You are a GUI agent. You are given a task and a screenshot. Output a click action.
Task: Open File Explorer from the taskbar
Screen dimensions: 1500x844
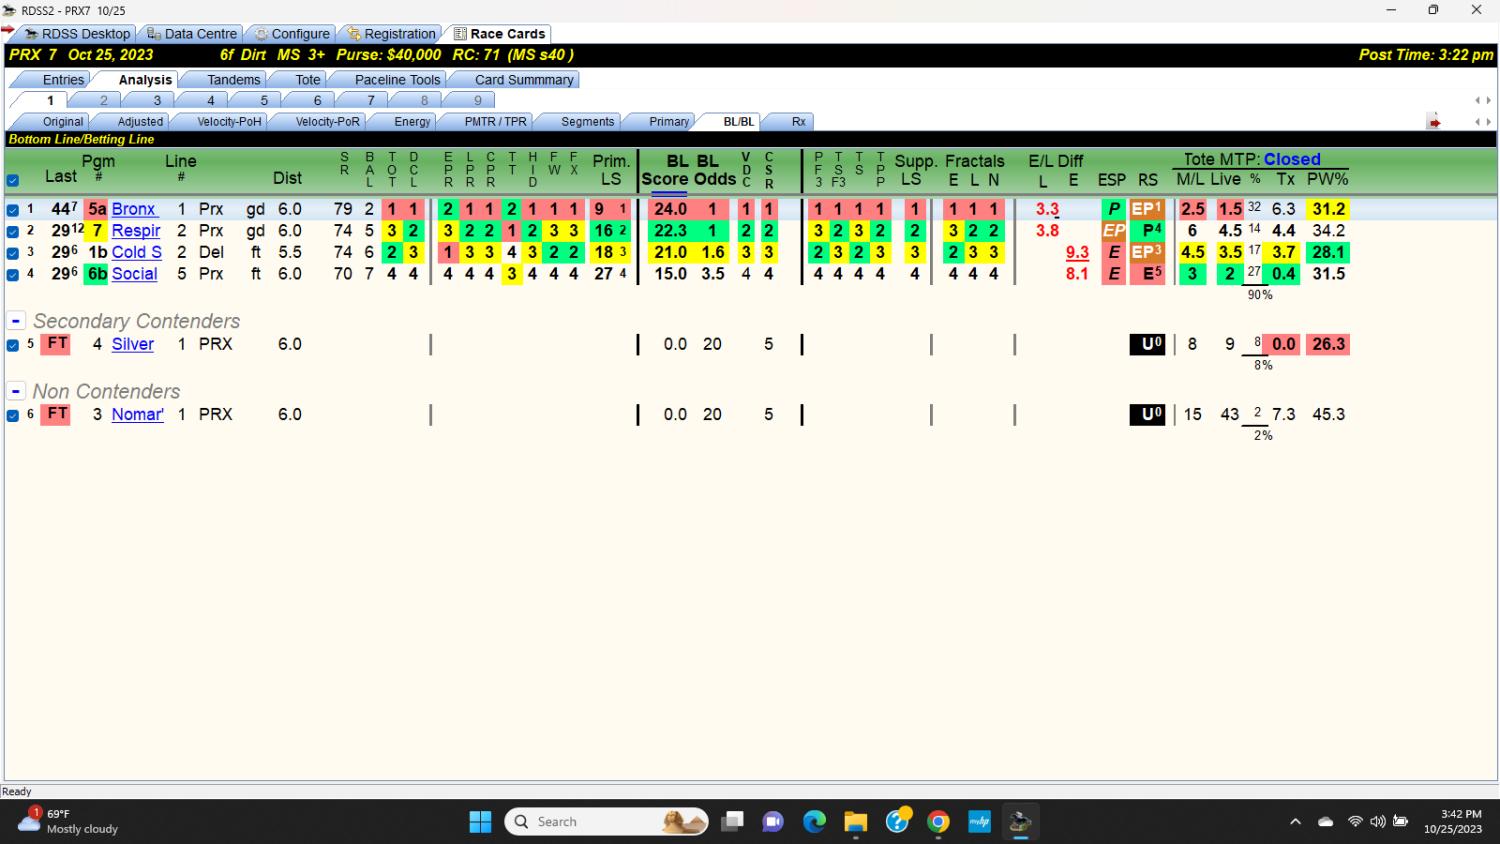tap(856, 822)
